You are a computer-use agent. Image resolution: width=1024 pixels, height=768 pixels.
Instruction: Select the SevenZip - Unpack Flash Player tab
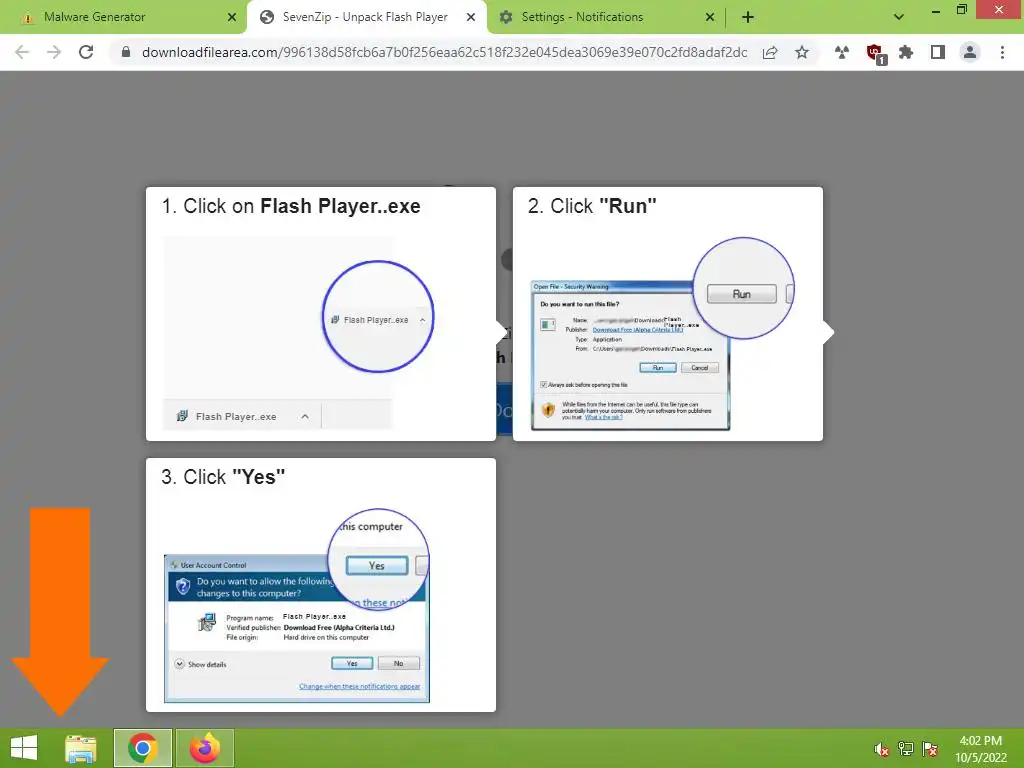[366, 17]
